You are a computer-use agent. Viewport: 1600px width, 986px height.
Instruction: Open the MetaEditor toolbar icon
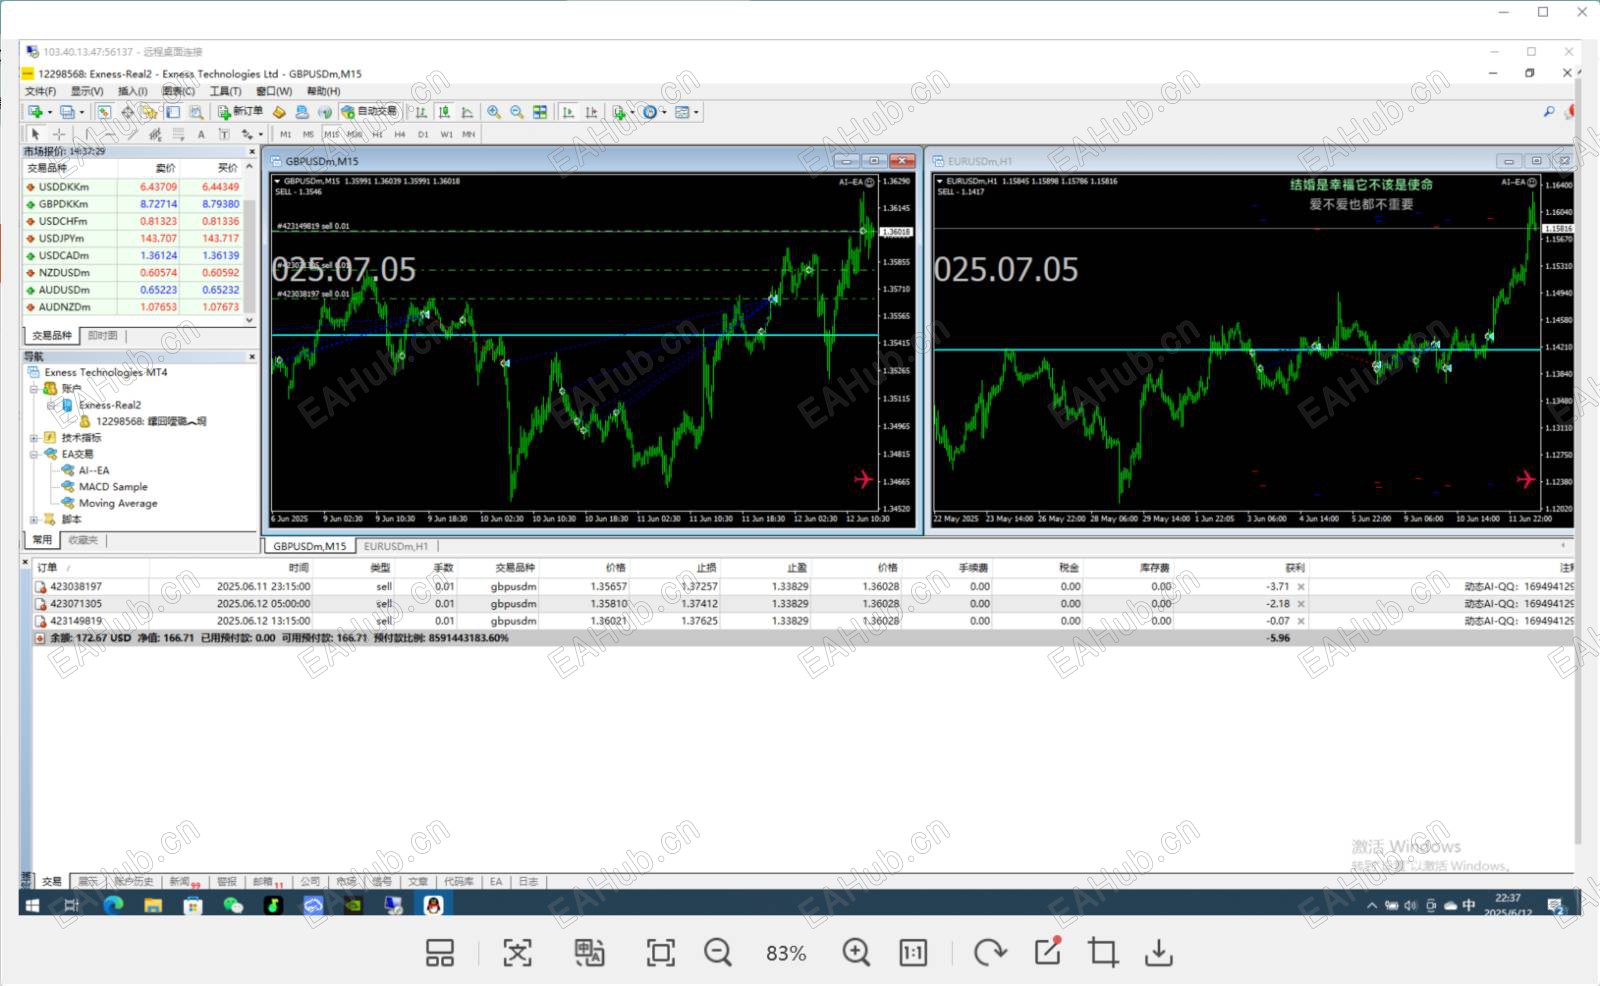279,112
